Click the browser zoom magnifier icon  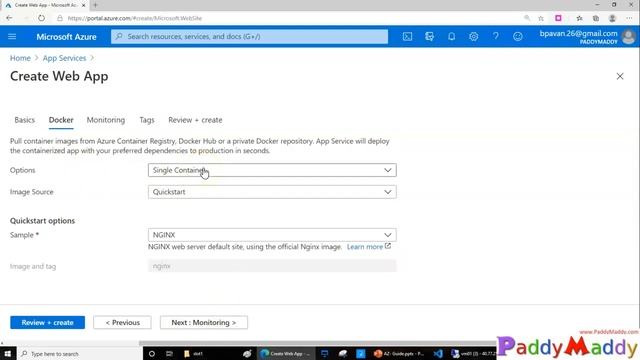(x=527, y=18)
